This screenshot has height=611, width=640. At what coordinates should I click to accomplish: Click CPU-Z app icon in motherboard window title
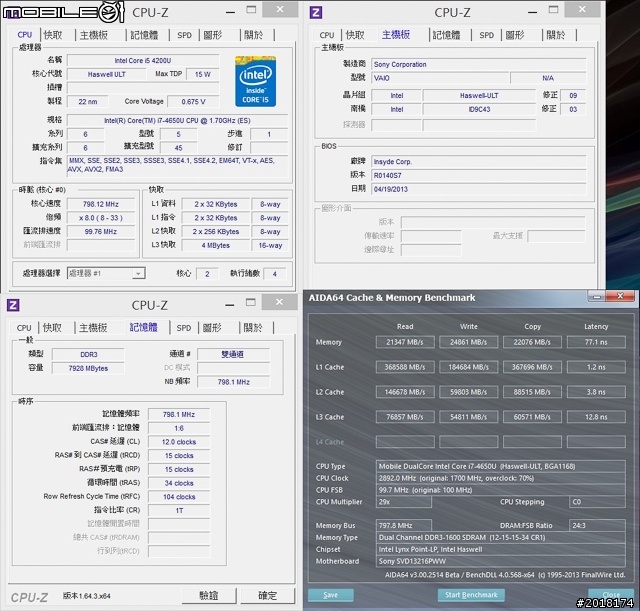point(316,12)
